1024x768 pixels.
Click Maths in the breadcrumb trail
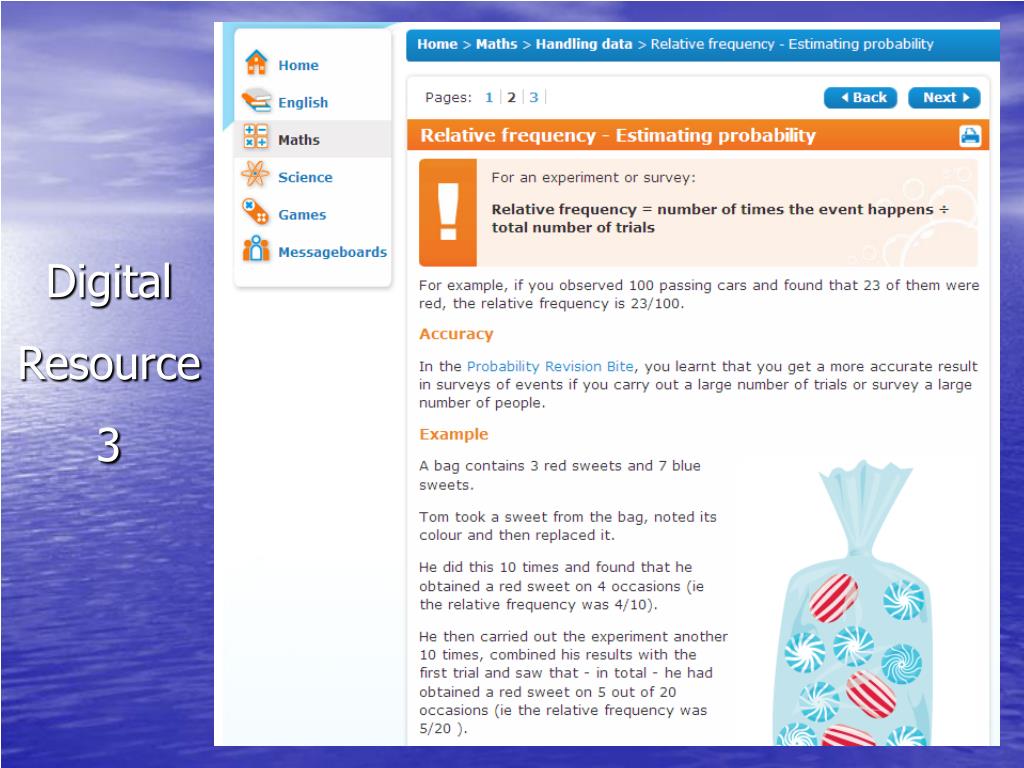tap(496, 44)
